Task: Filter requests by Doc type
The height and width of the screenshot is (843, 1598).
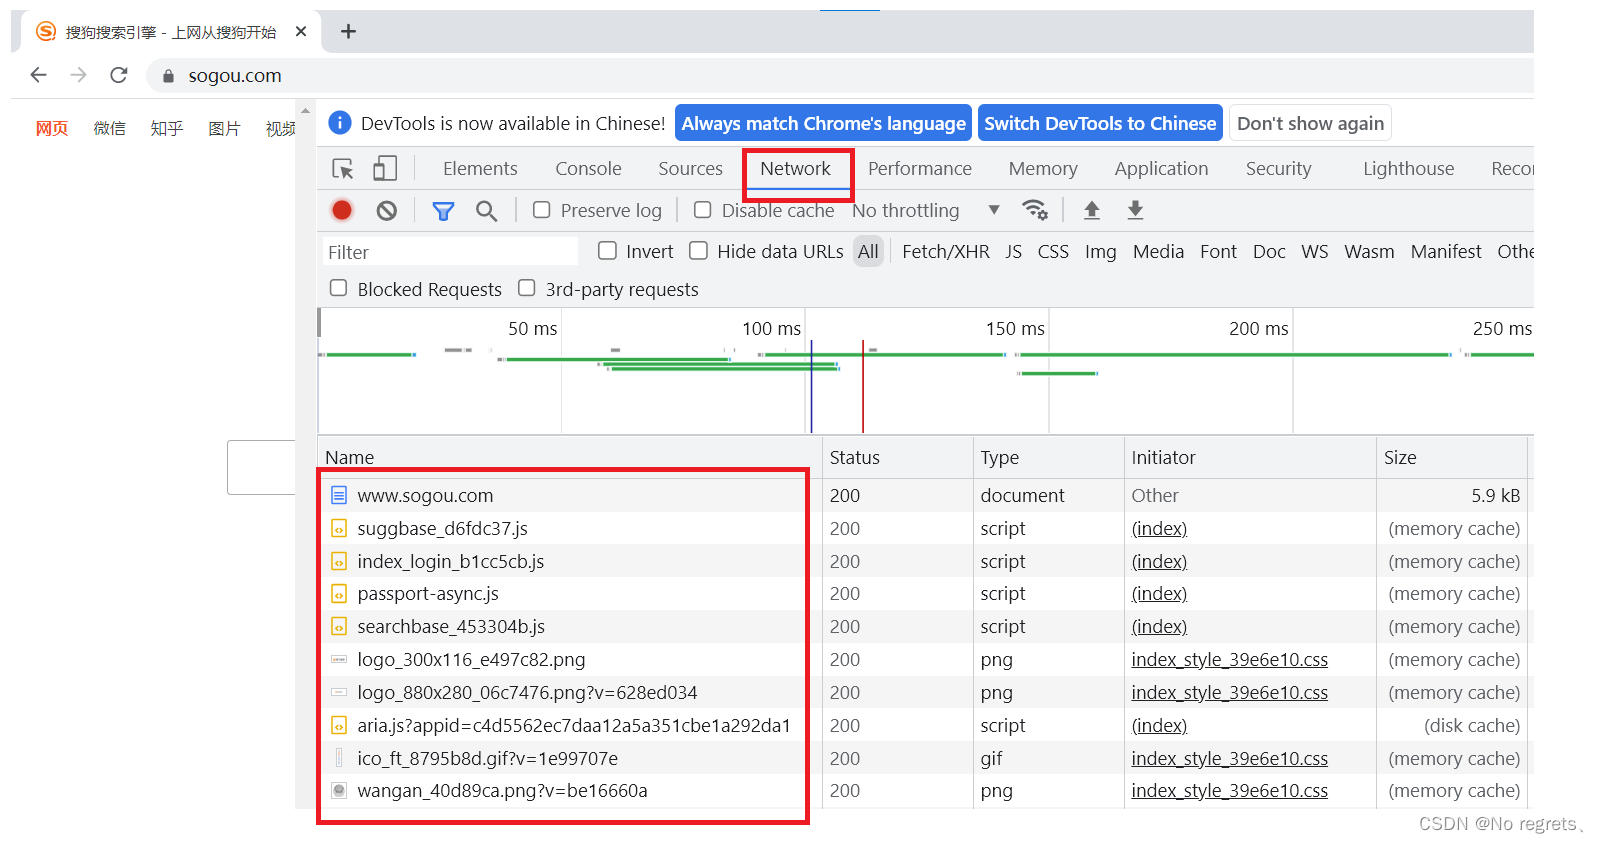Action: point(1269,252)
